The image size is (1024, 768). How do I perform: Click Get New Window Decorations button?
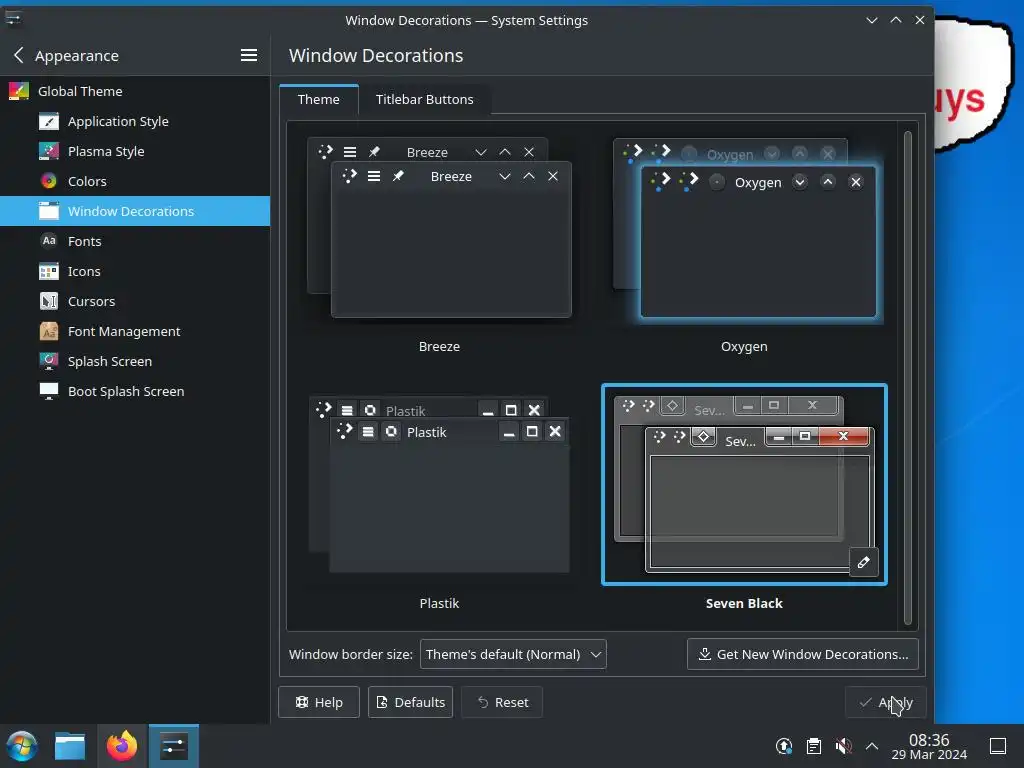[803, 654]
